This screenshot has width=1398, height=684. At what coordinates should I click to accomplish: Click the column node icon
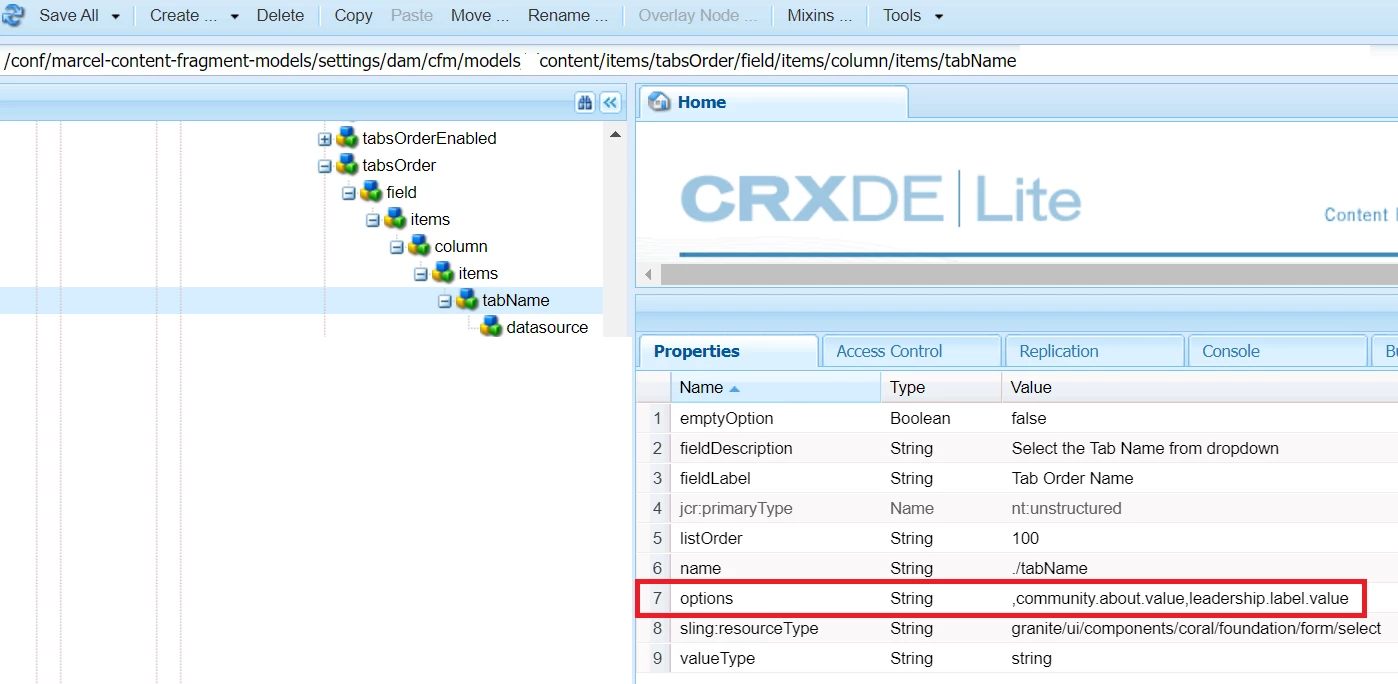tap(419, 246)
